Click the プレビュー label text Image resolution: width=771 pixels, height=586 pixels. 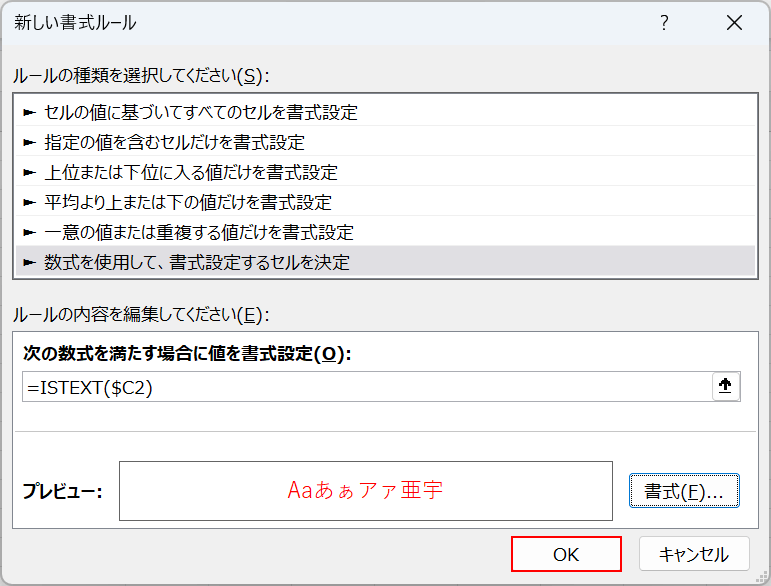point(62,492)
